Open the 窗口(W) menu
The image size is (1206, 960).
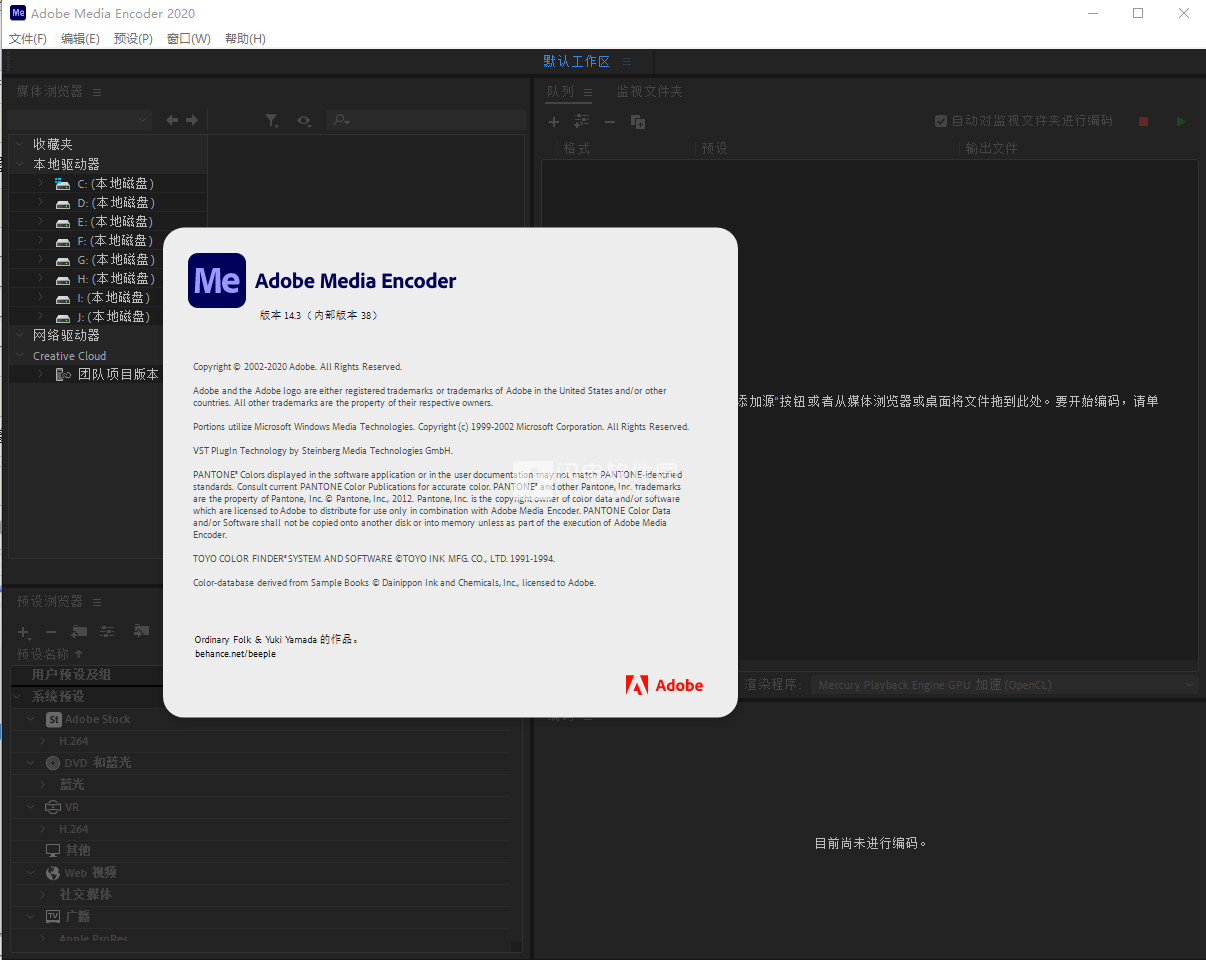tap(189, 39)
